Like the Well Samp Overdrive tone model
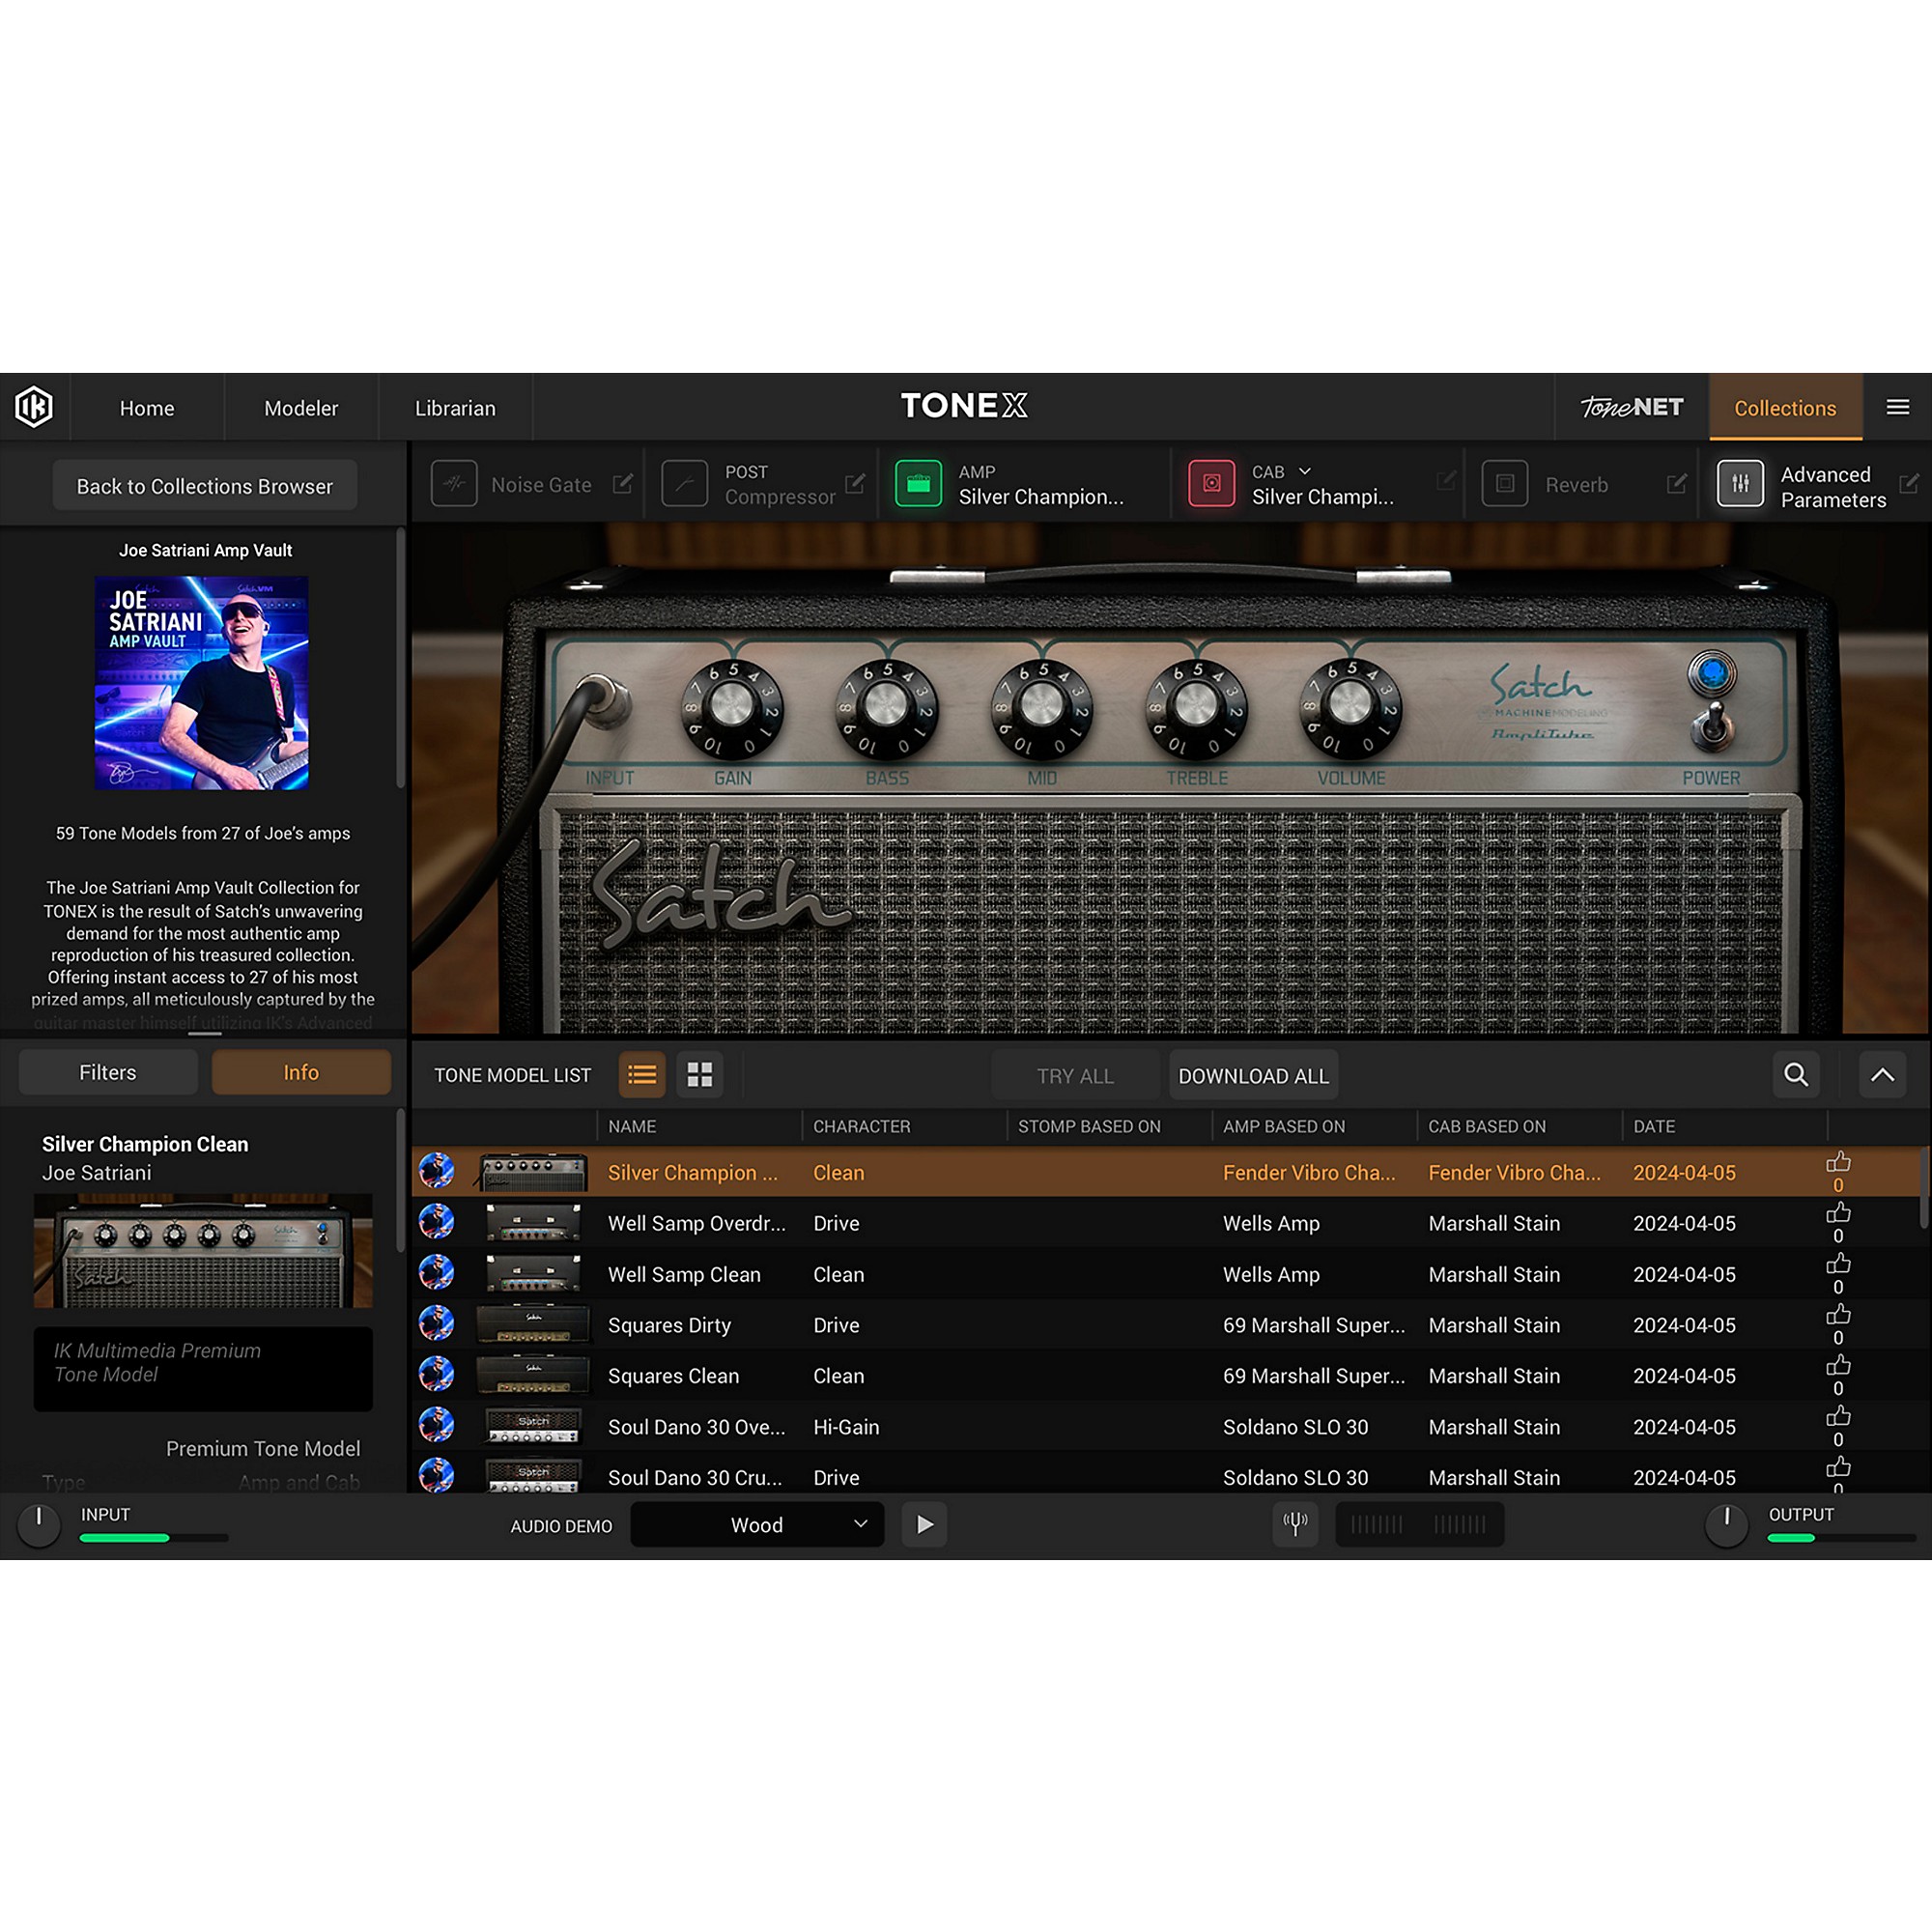 click(1838, 1214)
